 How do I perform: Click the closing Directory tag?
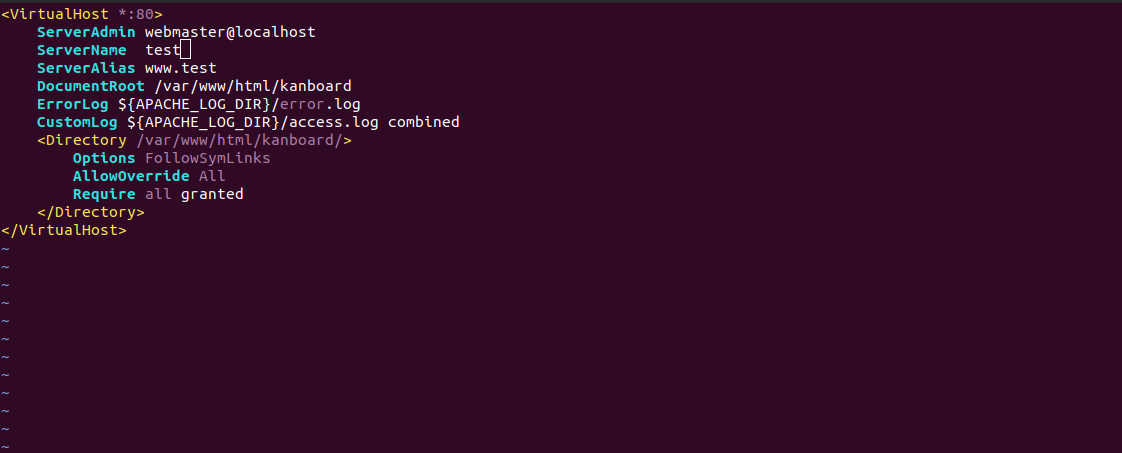point(91,212)
